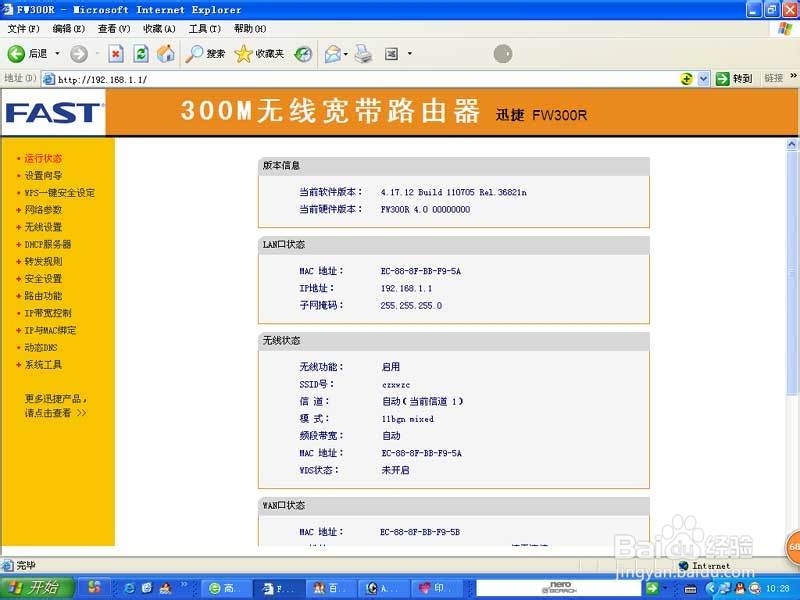
Task: Open the 收藏(A) menu
Action: click(x=159, y=29)
